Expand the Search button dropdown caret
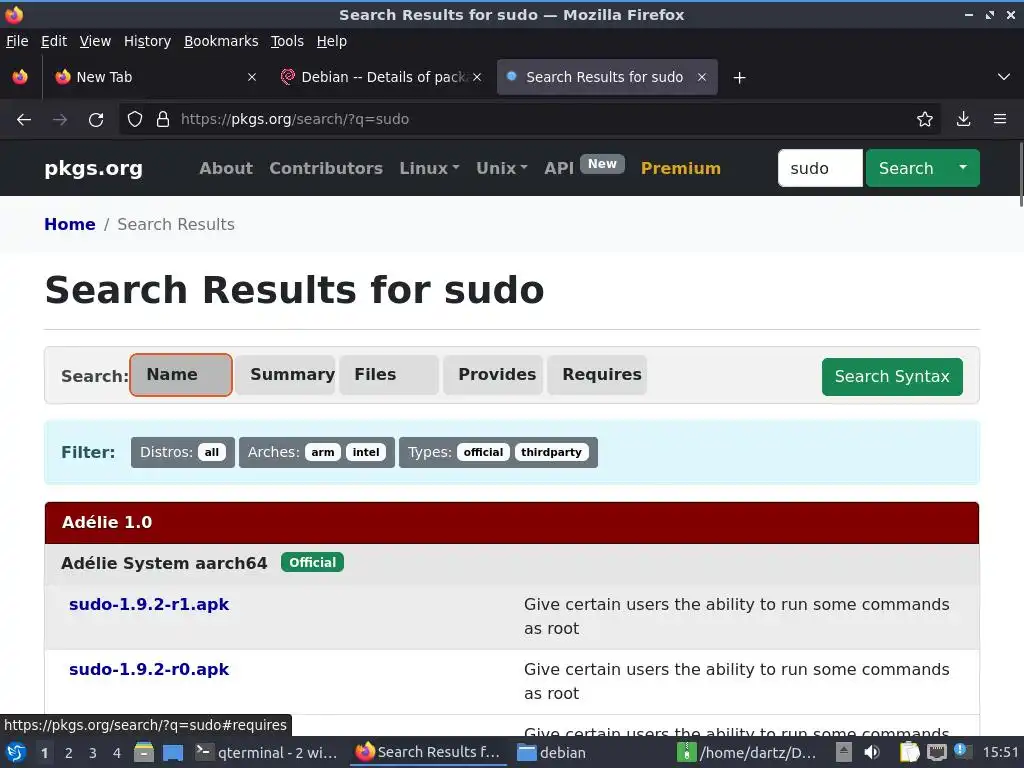This screenshot has height=768, width=1024. [x=963, y=168]
